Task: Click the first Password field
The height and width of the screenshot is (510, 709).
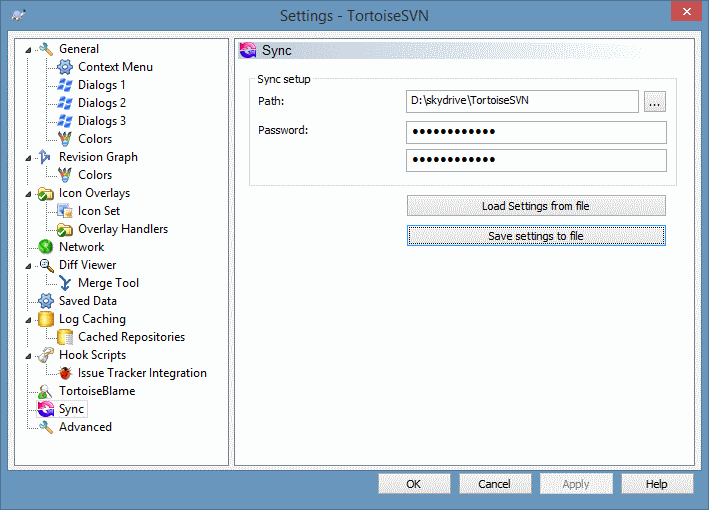Action: pos(536,132)
